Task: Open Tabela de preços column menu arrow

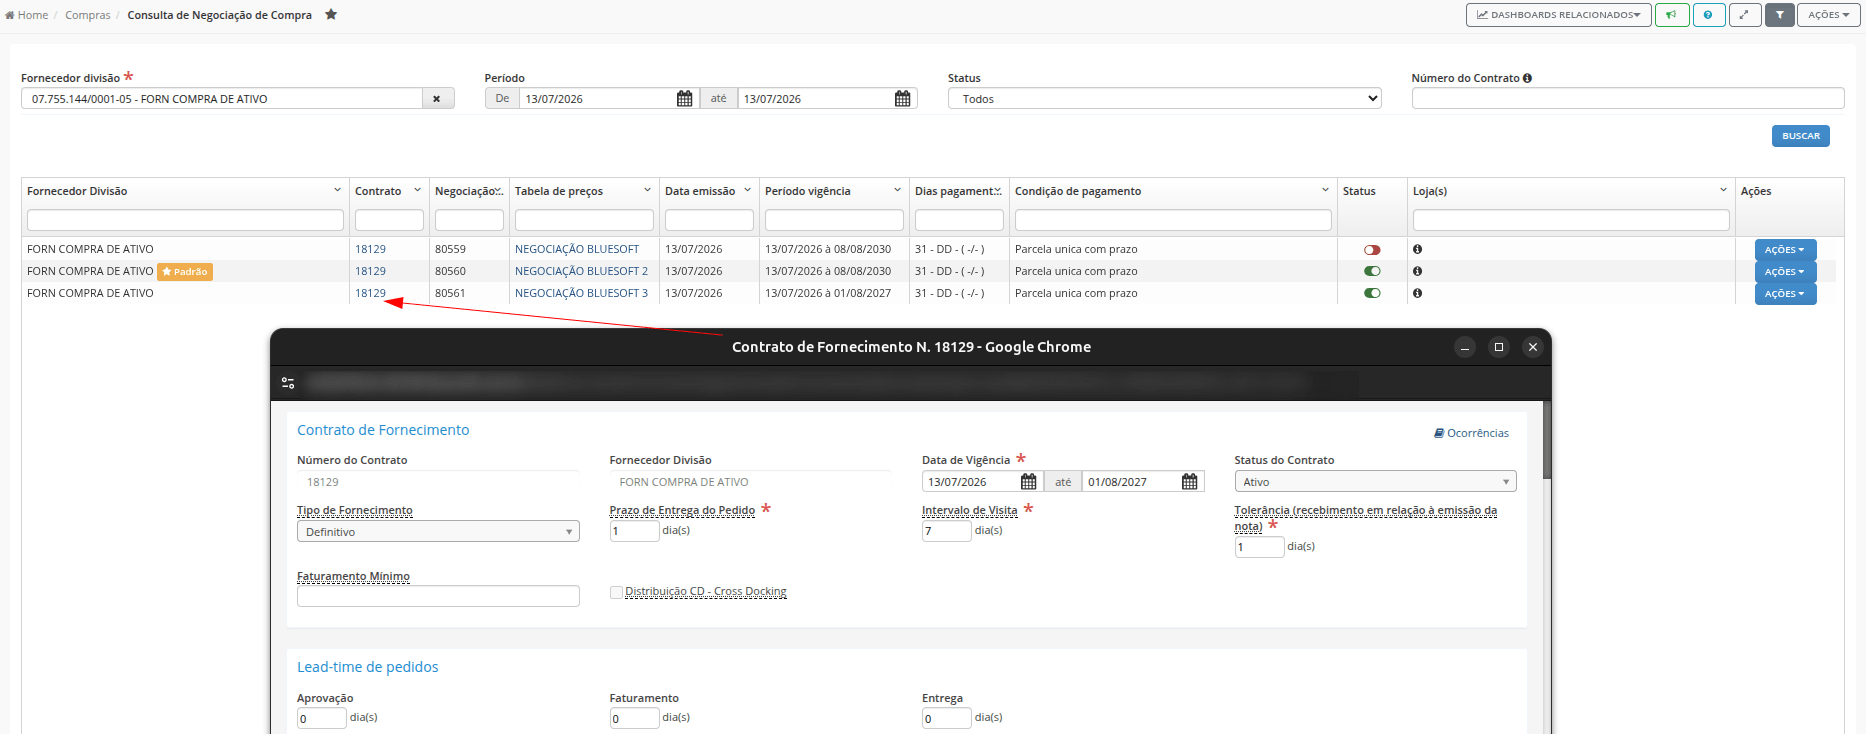Action: coord(648,190)
